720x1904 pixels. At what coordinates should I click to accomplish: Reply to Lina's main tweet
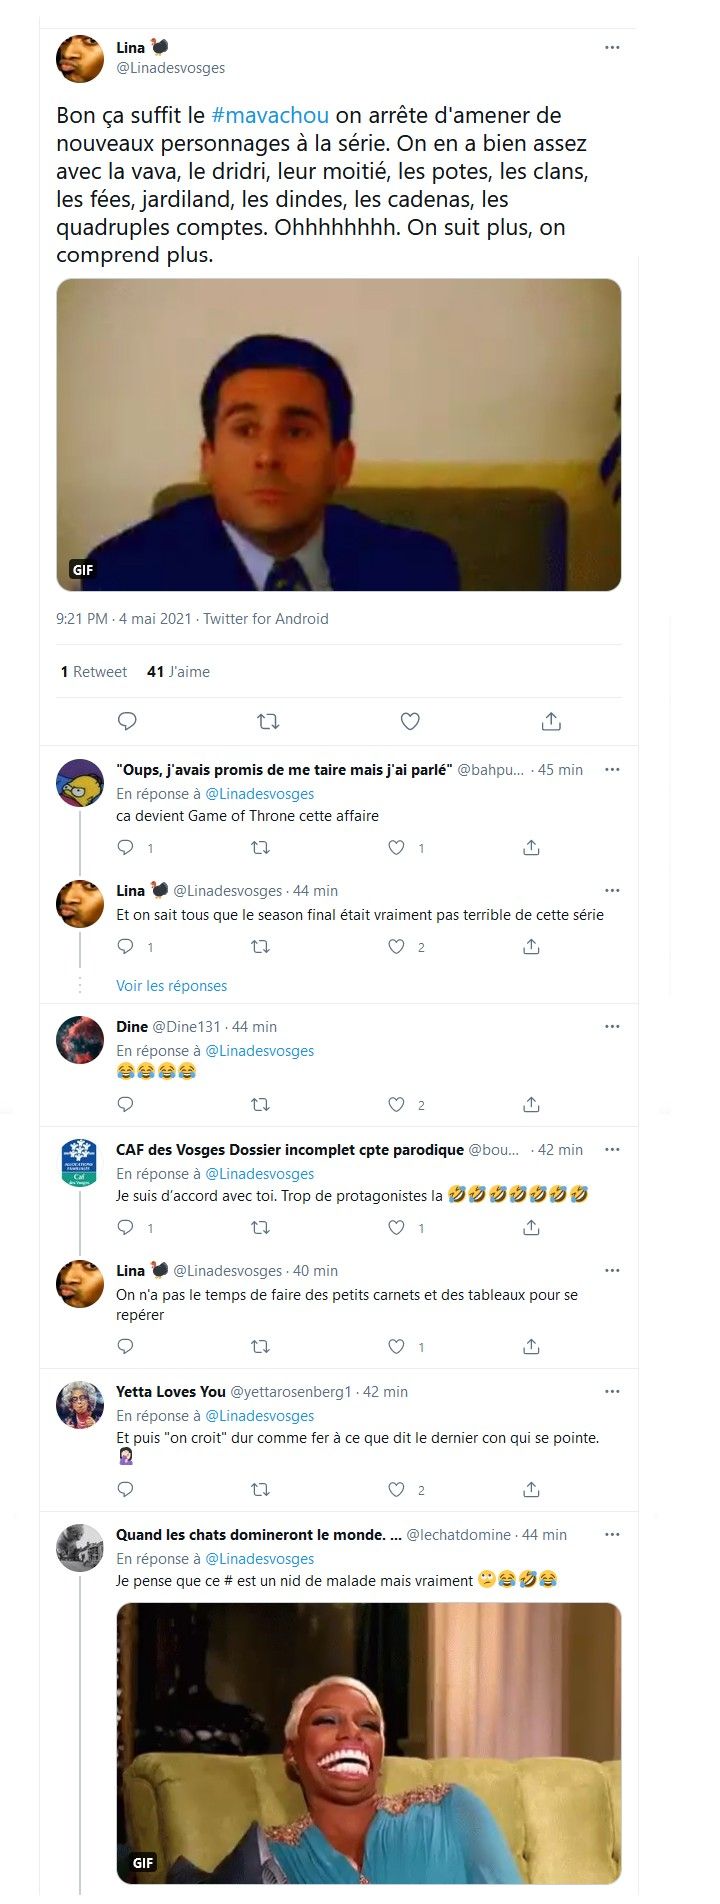pyautogui.click(x=127, y=721)
